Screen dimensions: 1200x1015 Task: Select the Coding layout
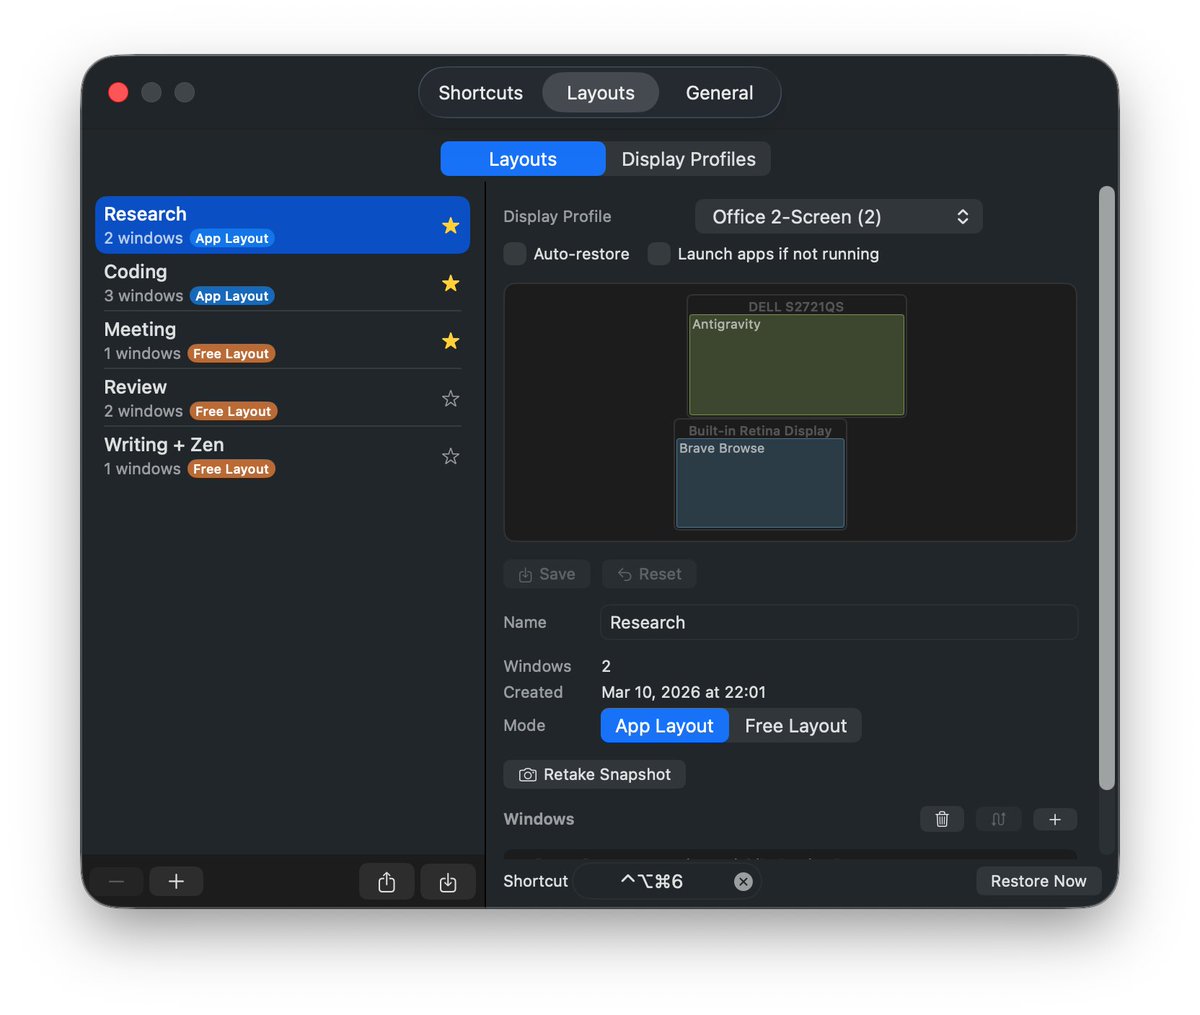coord(283,283)
